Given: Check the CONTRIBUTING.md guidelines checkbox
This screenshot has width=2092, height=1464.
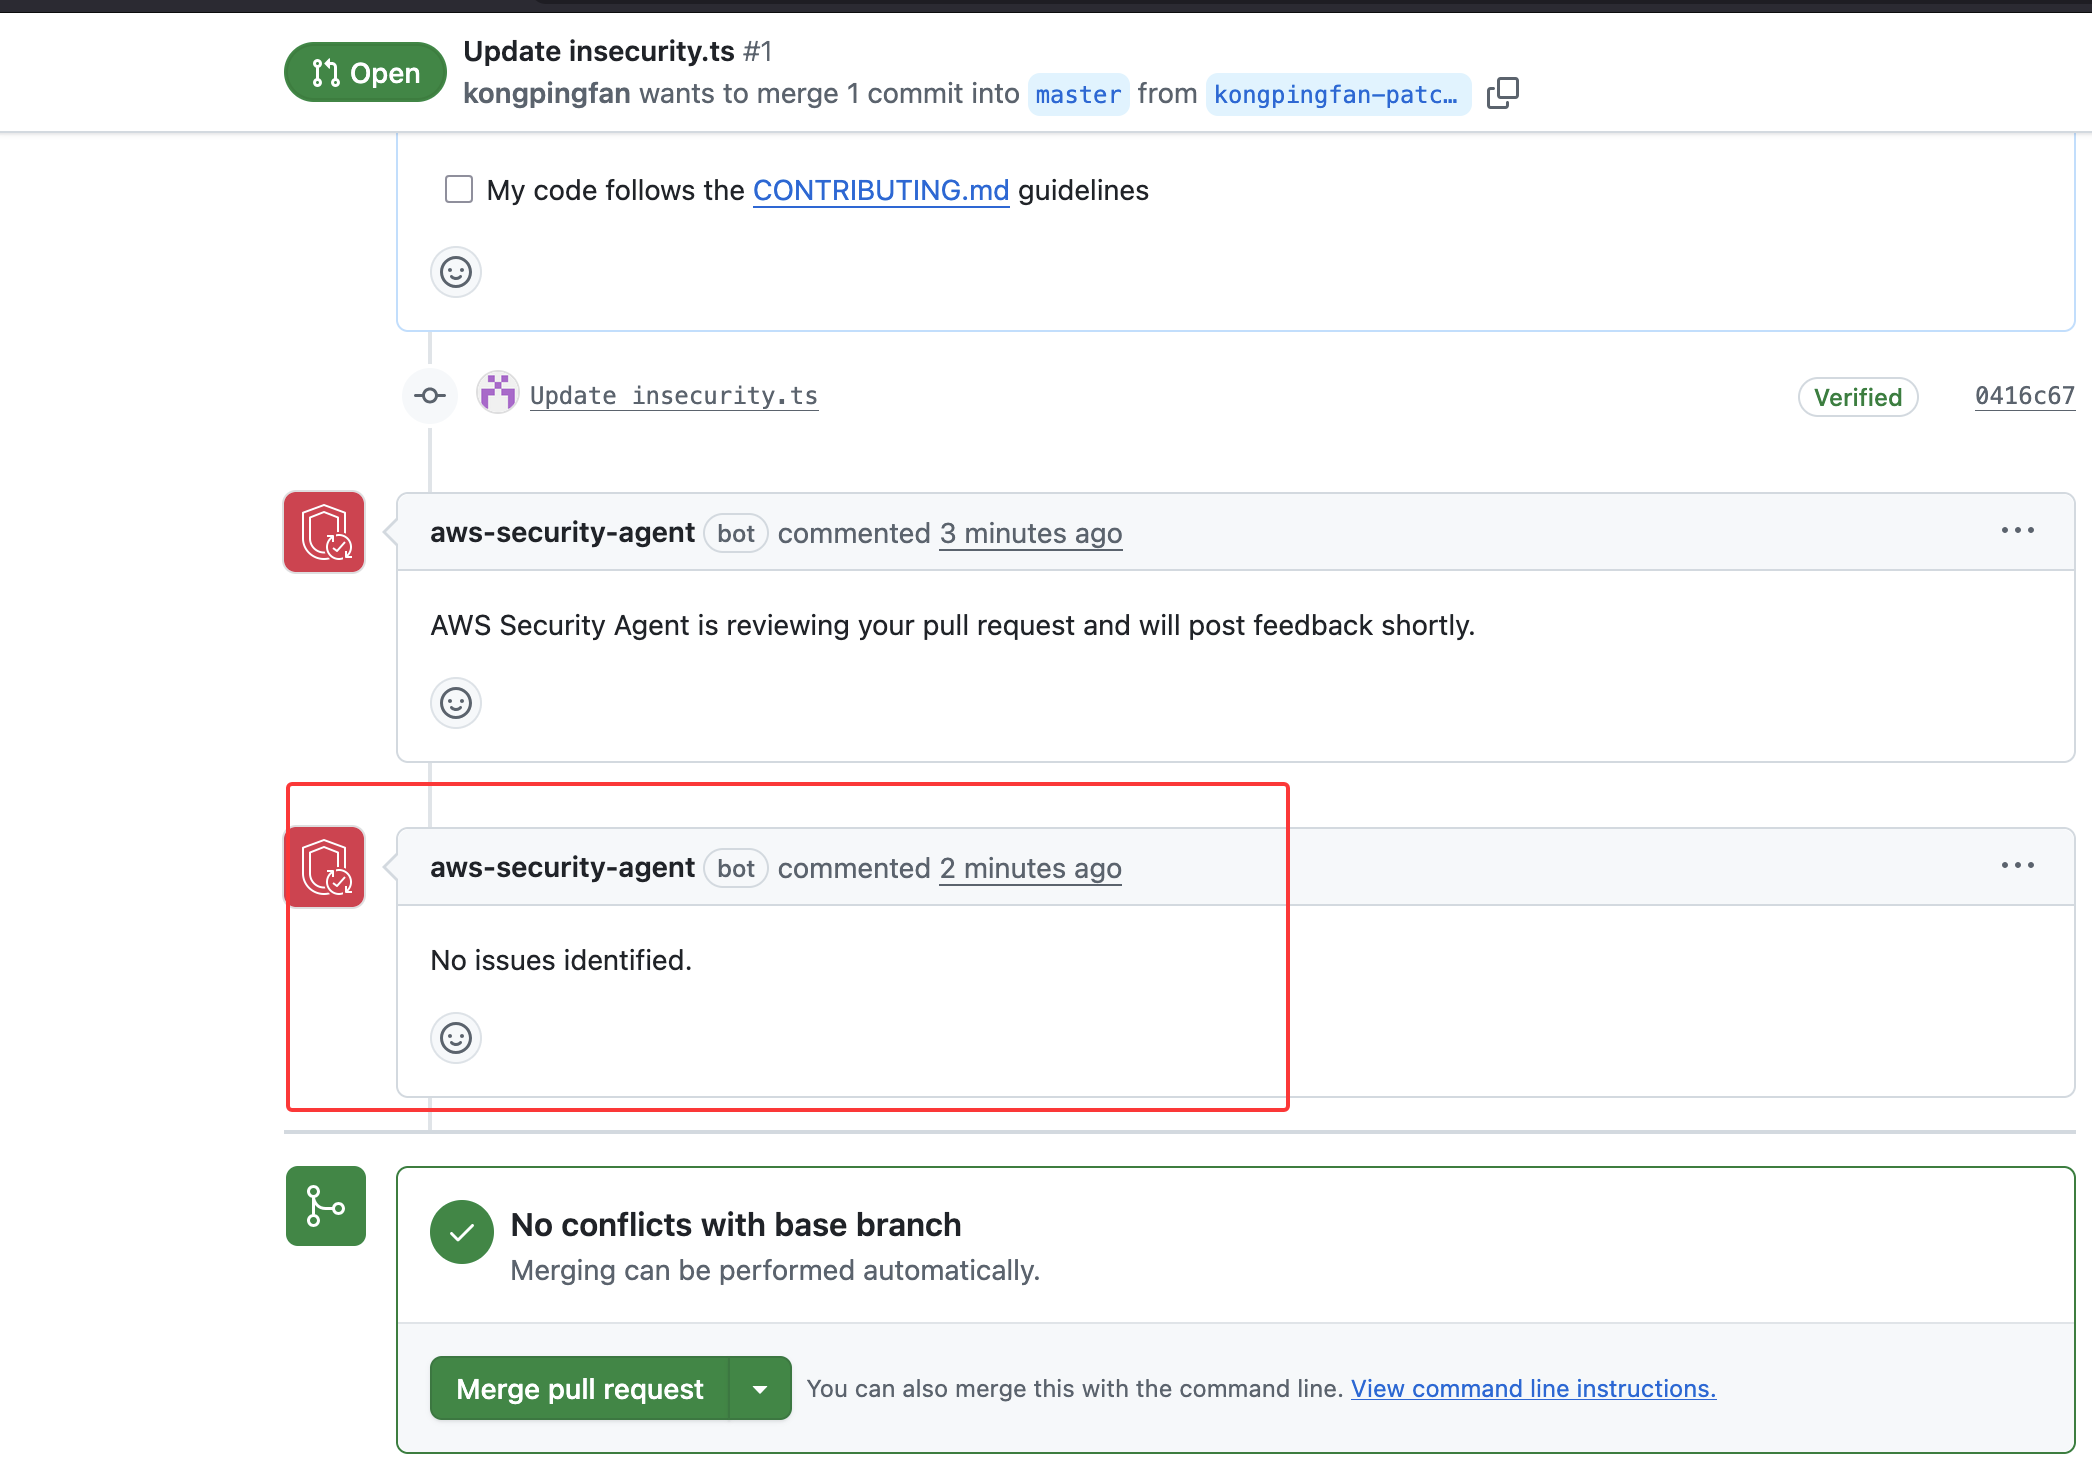Looking at the screenshot, I should [459, 189].
